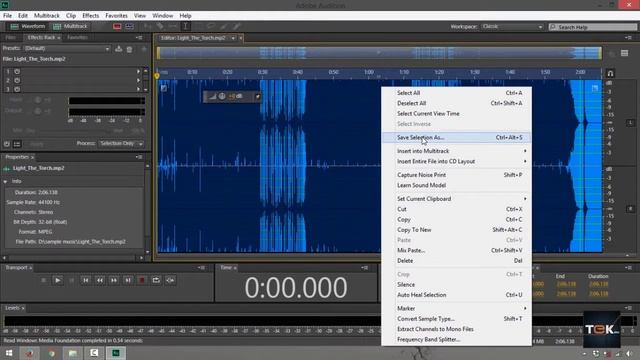
Task: Delete preset with the trash icon
Action: click(x=129, y=49)
